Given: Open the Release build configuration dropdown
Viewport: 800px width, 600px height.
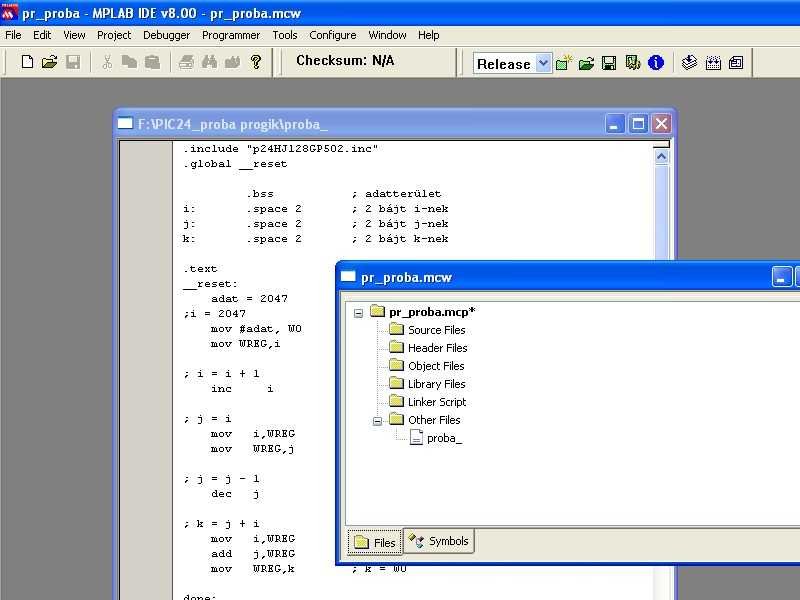Looking at the screenshot, I should click(x=544, y=63).
